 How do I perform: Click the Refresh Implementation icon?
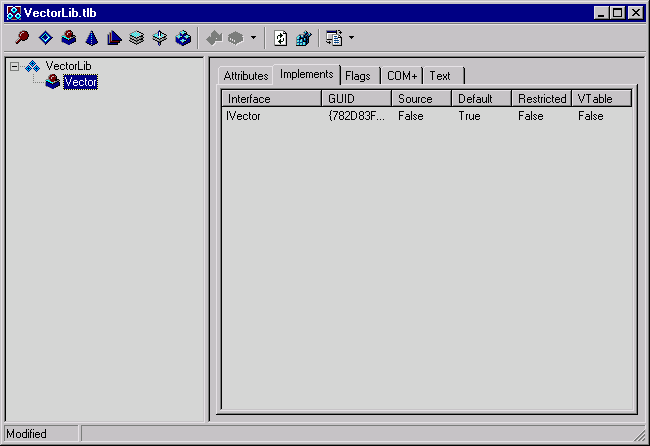click(x=281, y=38)
